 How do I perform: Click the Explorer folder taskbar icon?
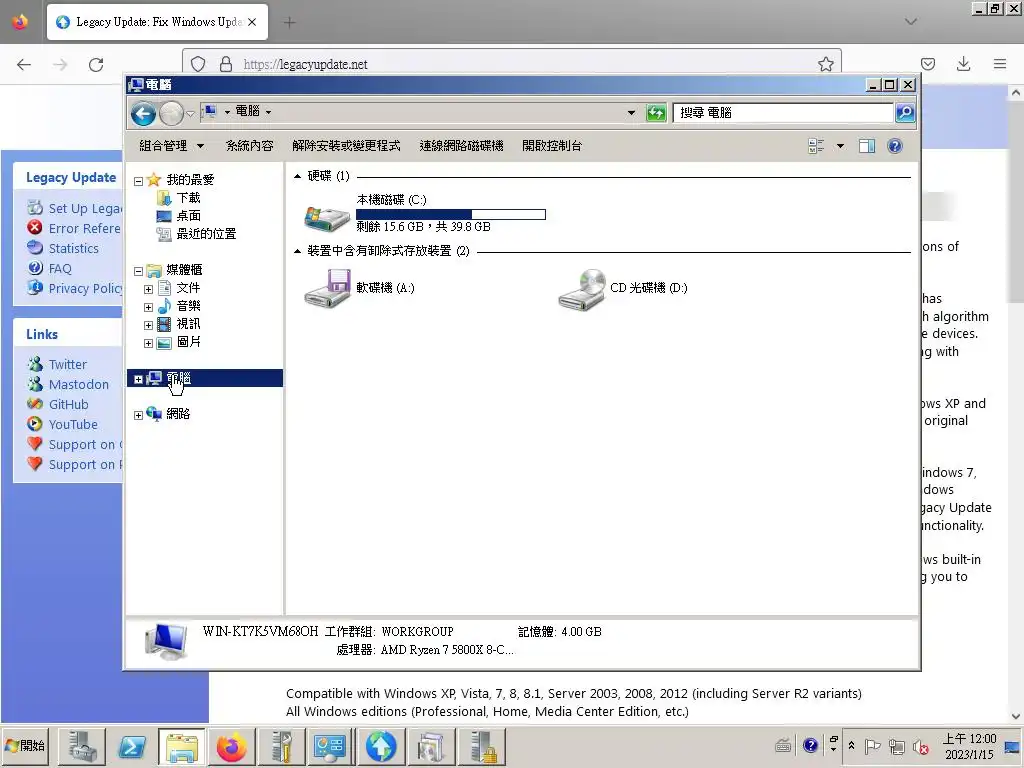182,746
